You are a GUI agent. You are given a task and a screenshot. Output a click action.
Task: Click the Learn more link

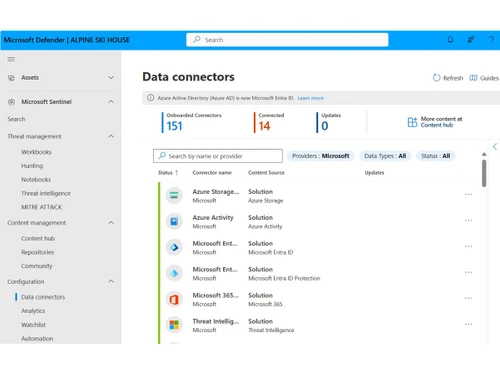point(310,98)
